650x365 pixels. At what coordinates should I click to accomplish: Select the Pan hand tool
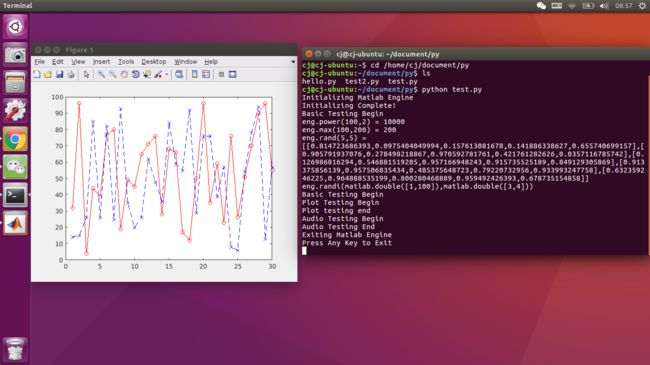(x=124, y=75)
